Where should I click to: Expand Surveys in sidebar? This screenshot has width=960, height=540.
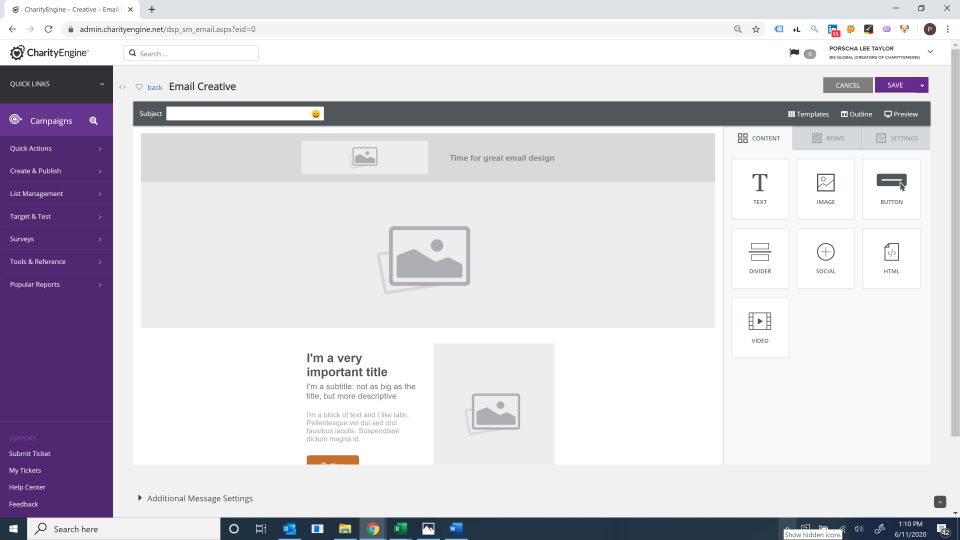point(56,239)
